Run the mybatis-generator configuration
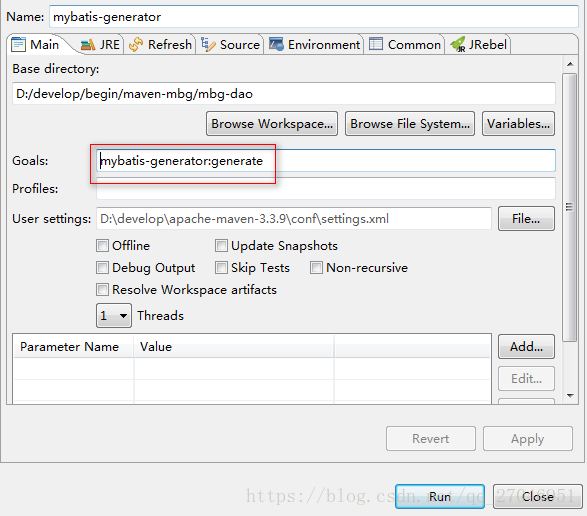Screen dimensions: 587x516 [440, 497]
